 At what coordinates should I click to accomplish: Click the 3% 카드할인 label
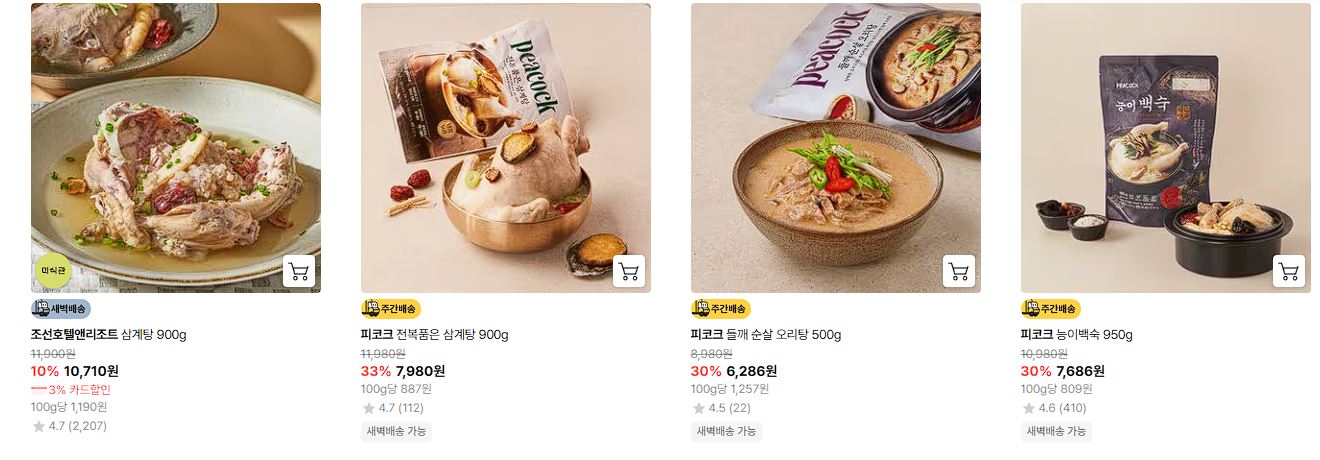[71, 390]
